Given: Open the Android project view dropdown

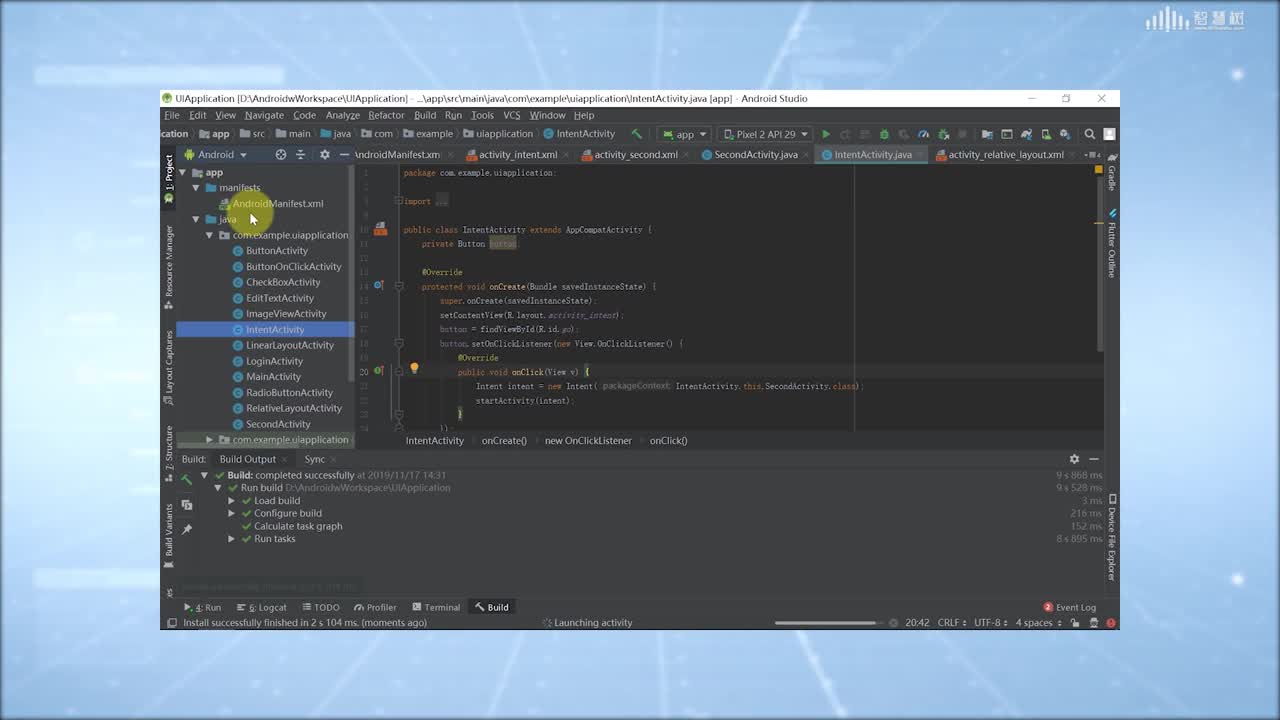Looking at the screenshot, I should [215, 155].
